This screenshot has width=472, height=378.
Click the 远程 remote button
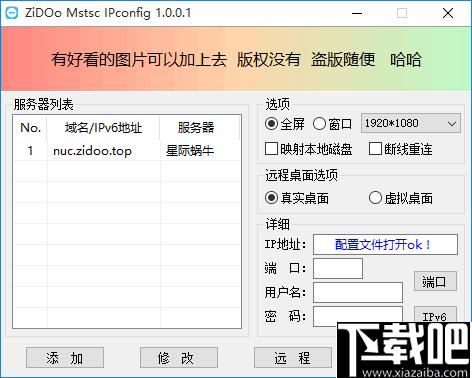293,358
